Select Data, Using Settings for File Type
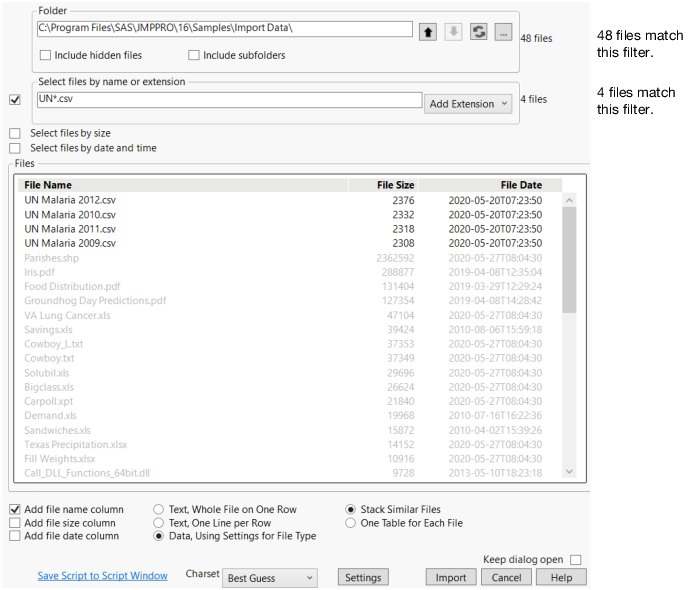Image resolution: width=697 pixels, height=590 pixels. 158,536
